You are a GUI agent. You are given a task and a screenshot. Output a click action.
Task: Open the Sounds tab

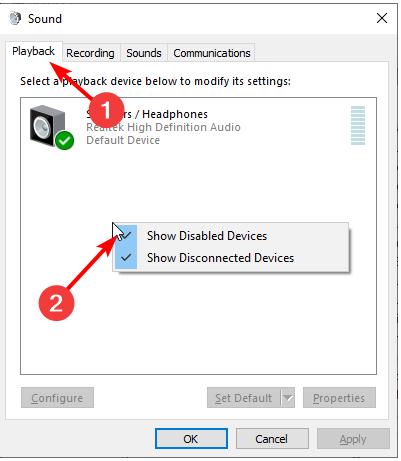point(144,53)
